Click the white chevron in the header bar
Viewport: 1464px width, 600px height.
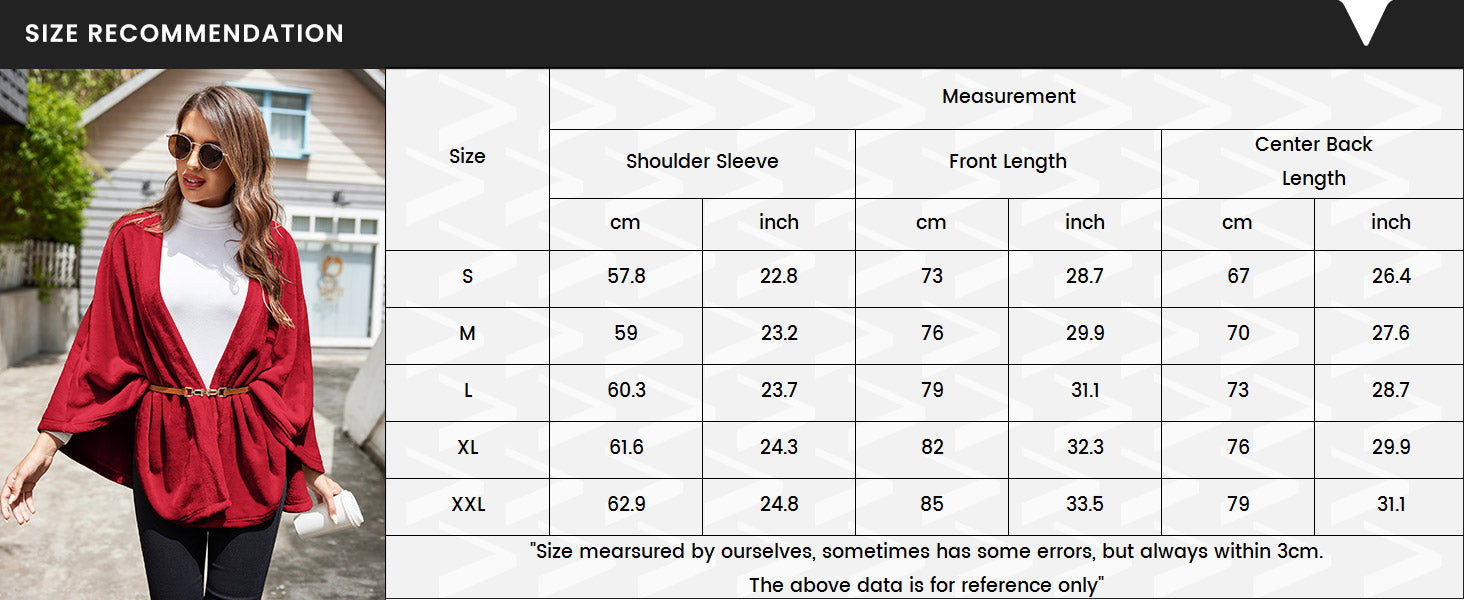(1366, 22)
